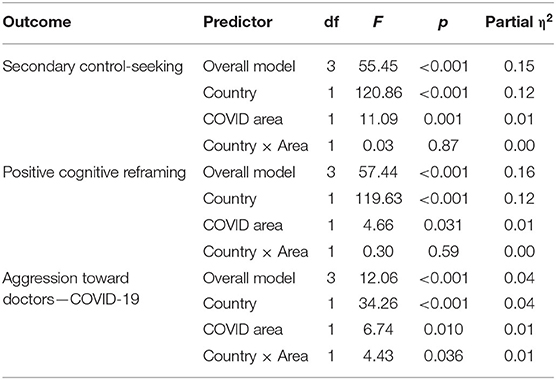The width and height of the screenshot is (556, 380).
Task: Click the Secondary control-seeking outcome label
Action: click(93, 67)
